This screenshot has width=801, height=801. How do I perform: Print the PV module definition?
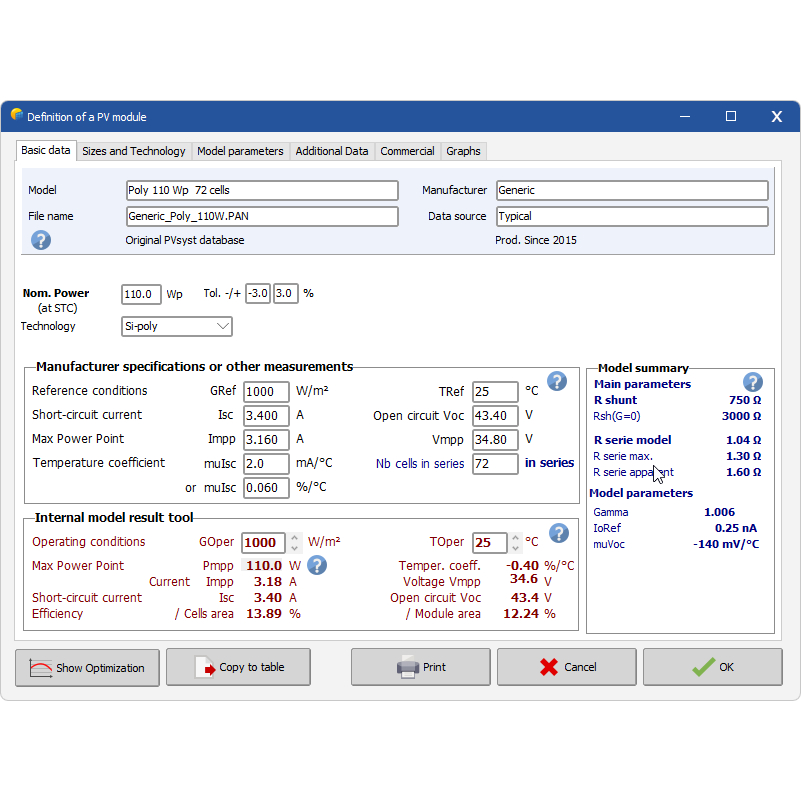pos(420,668)
